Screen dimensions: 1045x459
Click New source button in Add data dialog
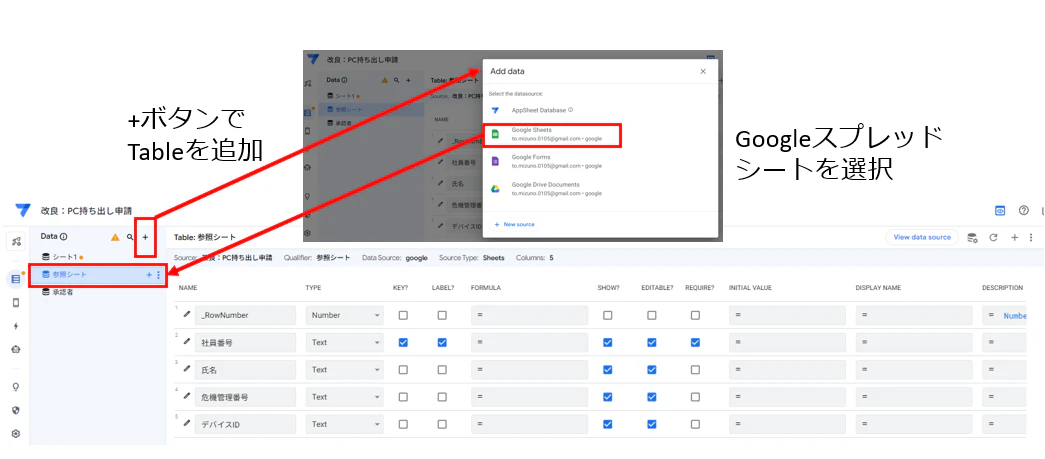pos(515,225)
